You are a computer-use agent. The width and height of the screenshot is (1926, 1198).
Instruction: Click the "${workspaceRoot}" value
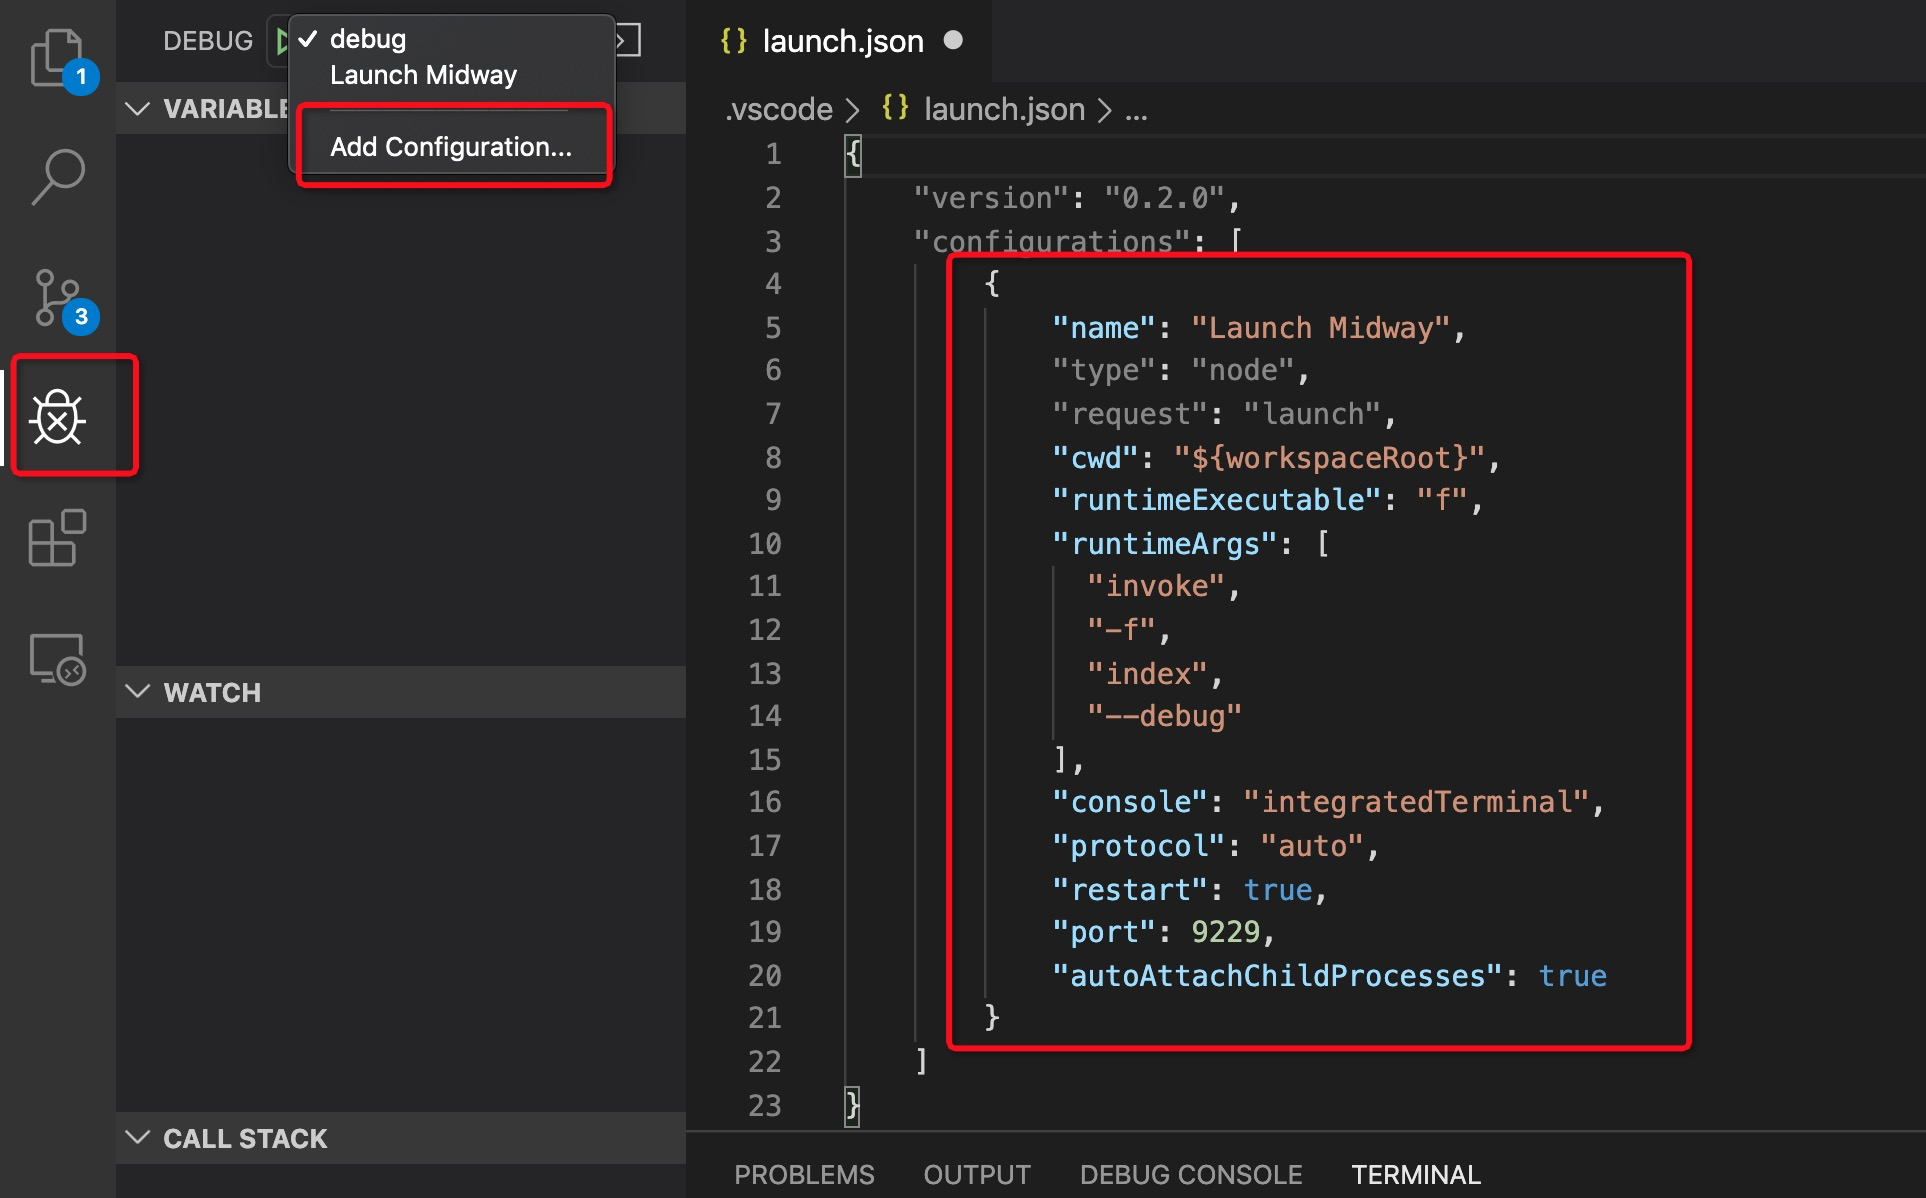click(1329, 457)
